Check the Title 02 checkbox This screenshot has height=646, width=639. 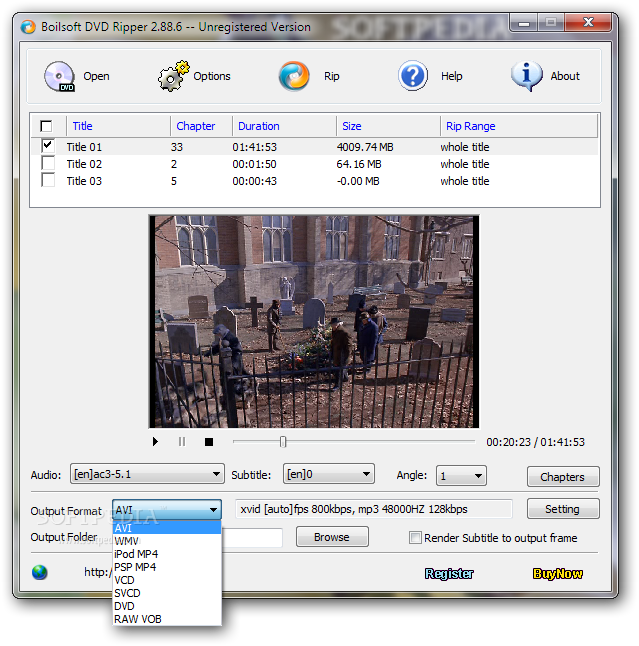pyautogui.click(x=48, y=163)
